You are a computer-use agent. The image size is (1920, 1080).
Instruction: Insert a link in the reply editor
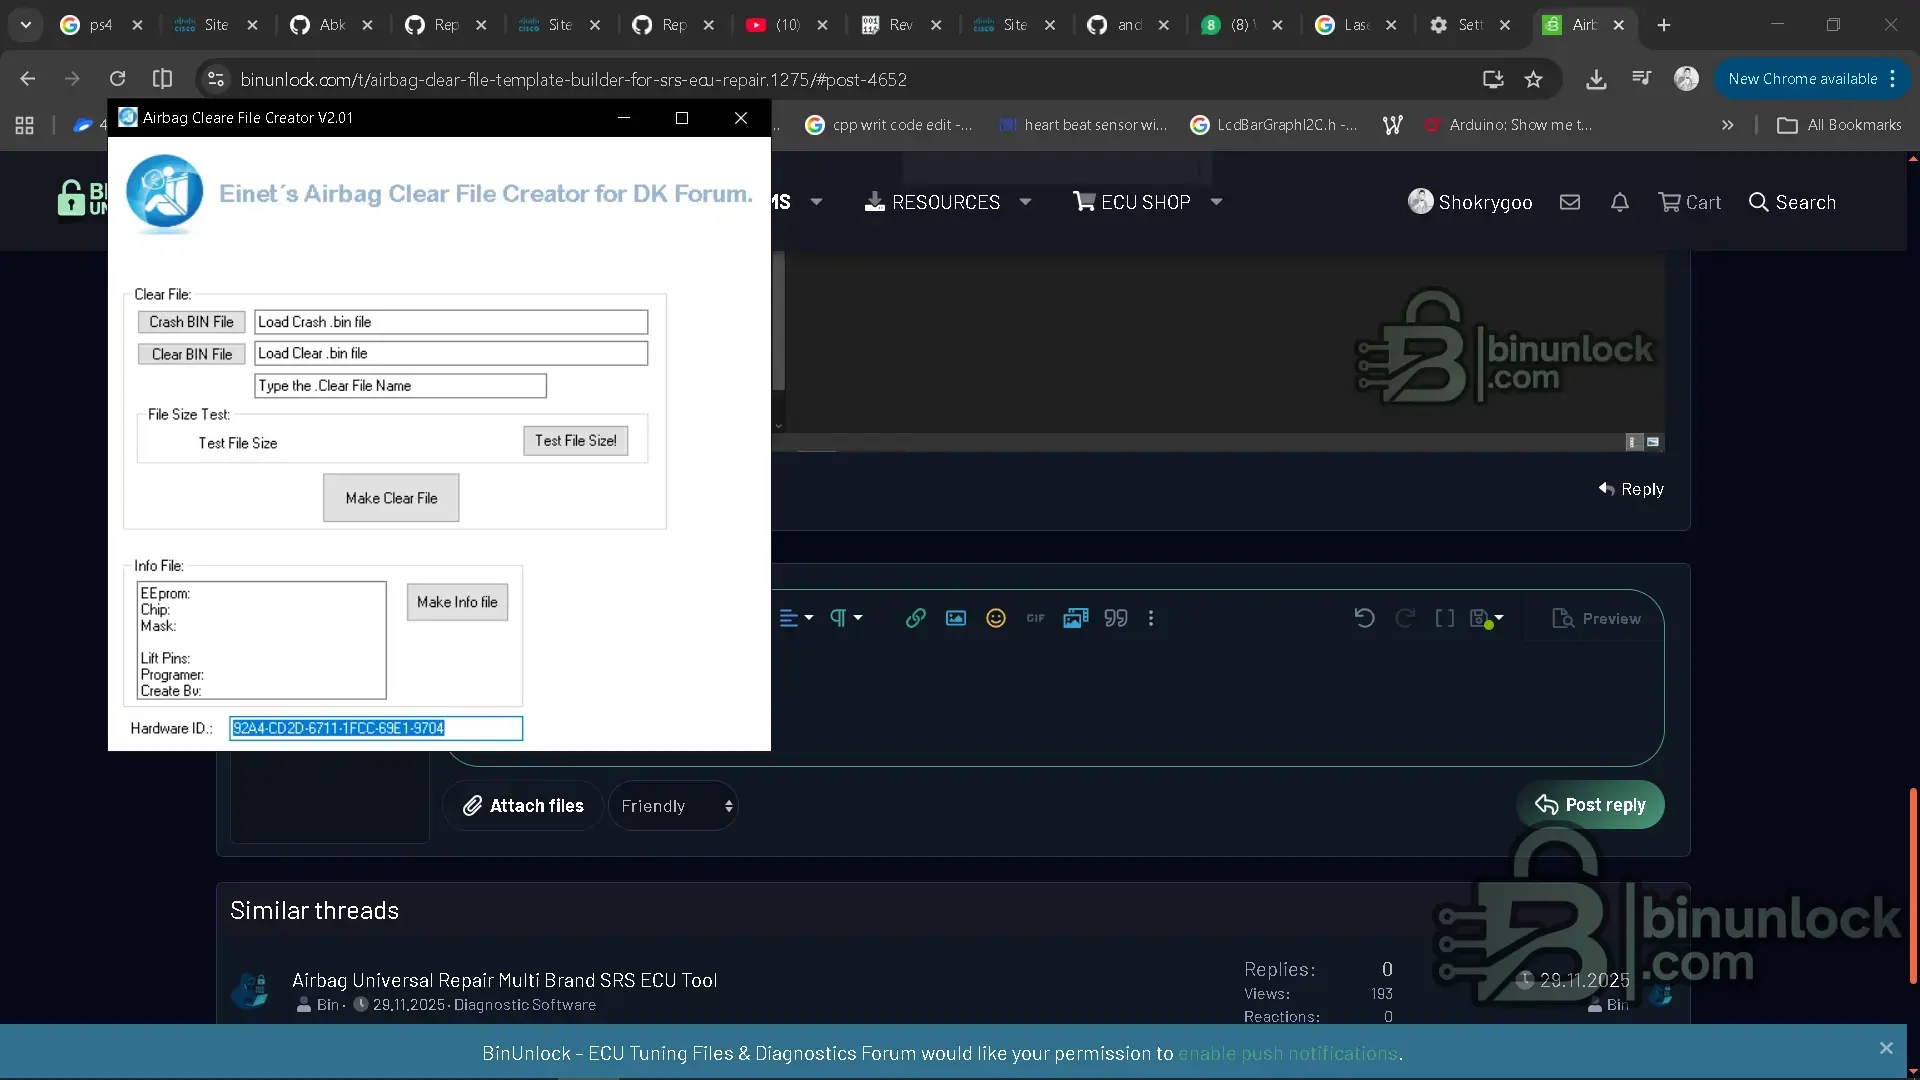point(915,618)
